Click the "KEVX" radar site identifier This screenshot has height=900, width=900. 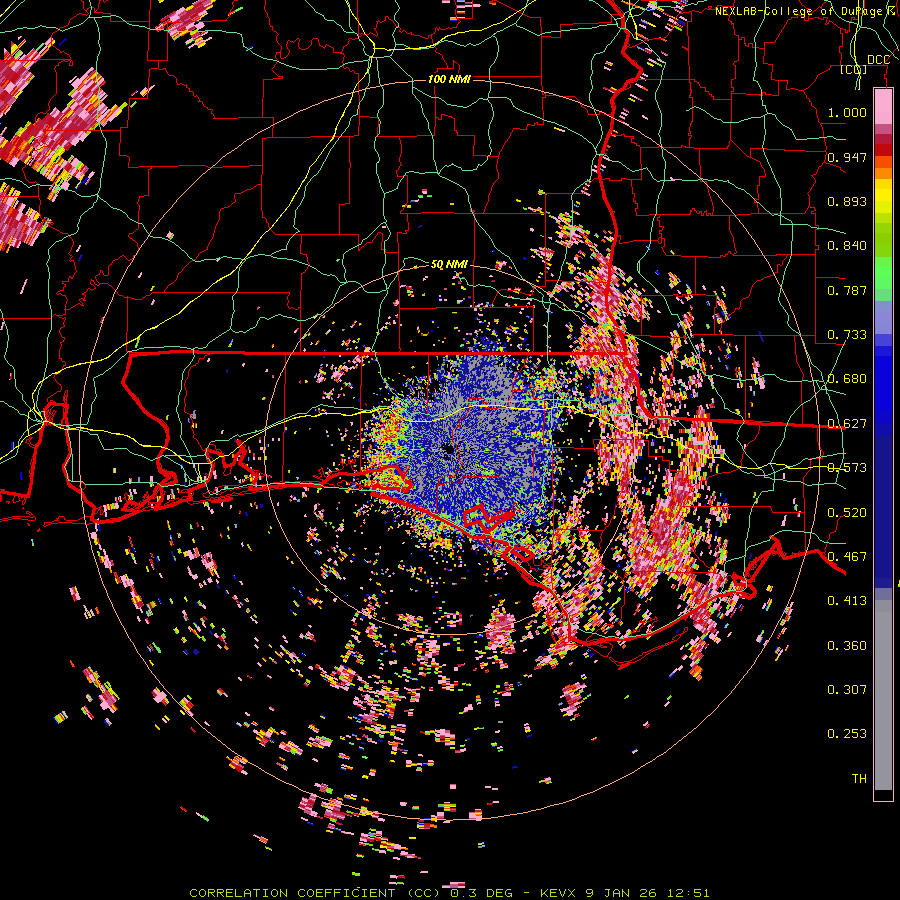pos(560,893)
